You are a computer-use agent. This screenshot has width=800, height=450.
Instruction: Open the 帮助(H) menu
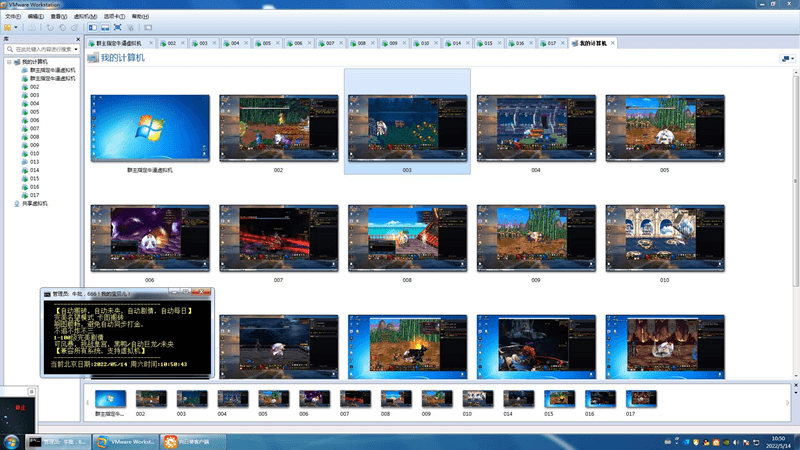140,16
